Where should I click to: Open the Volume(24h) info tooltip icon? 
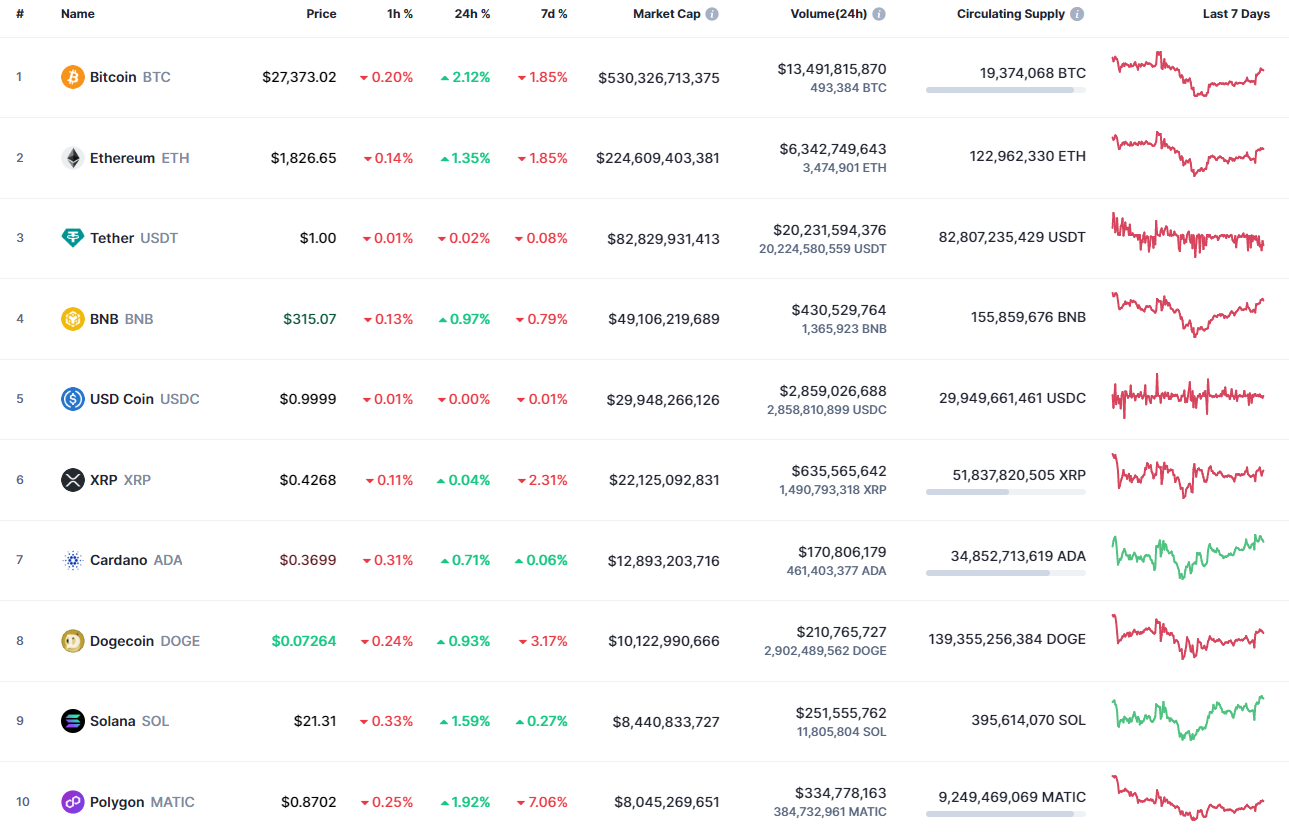point(879,14)
